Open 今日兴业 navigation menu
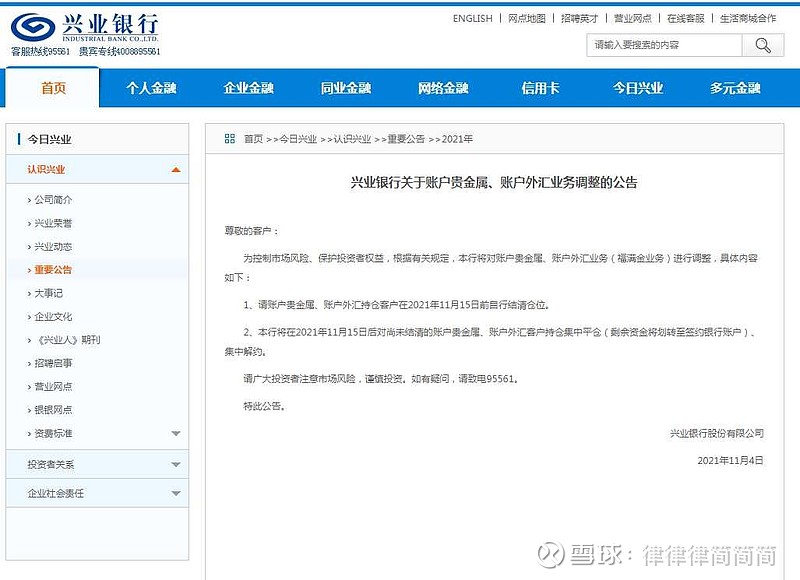The width and height of the screenshot is (800, 580). point(638,88)
